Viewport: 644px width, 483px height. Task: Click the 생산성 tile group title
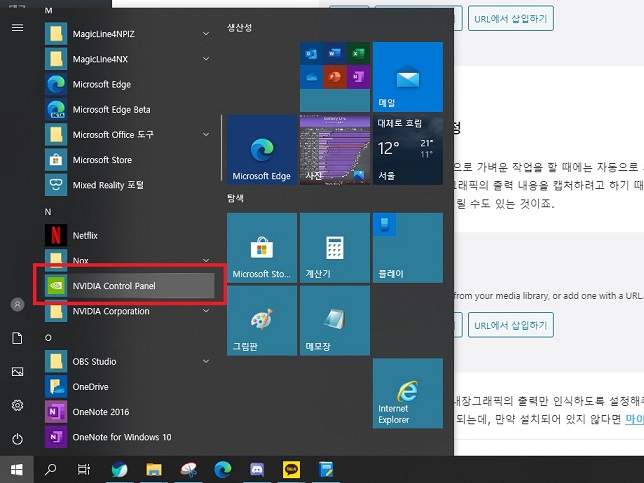[x=239, y=28]
